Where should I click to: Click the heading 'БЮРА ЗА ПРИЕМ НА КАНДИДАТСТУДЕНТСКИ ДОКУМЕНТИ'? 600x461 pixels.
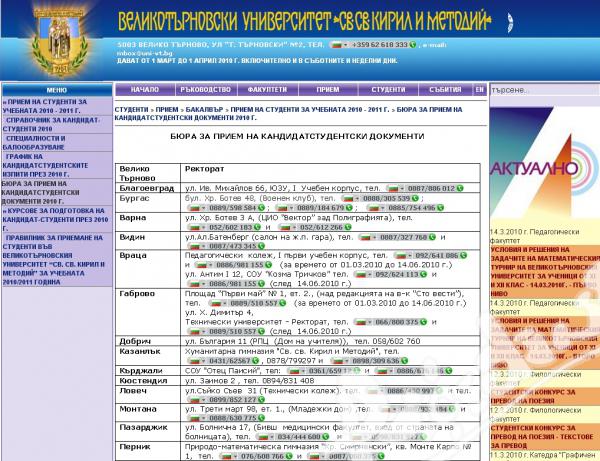point(297,136)
